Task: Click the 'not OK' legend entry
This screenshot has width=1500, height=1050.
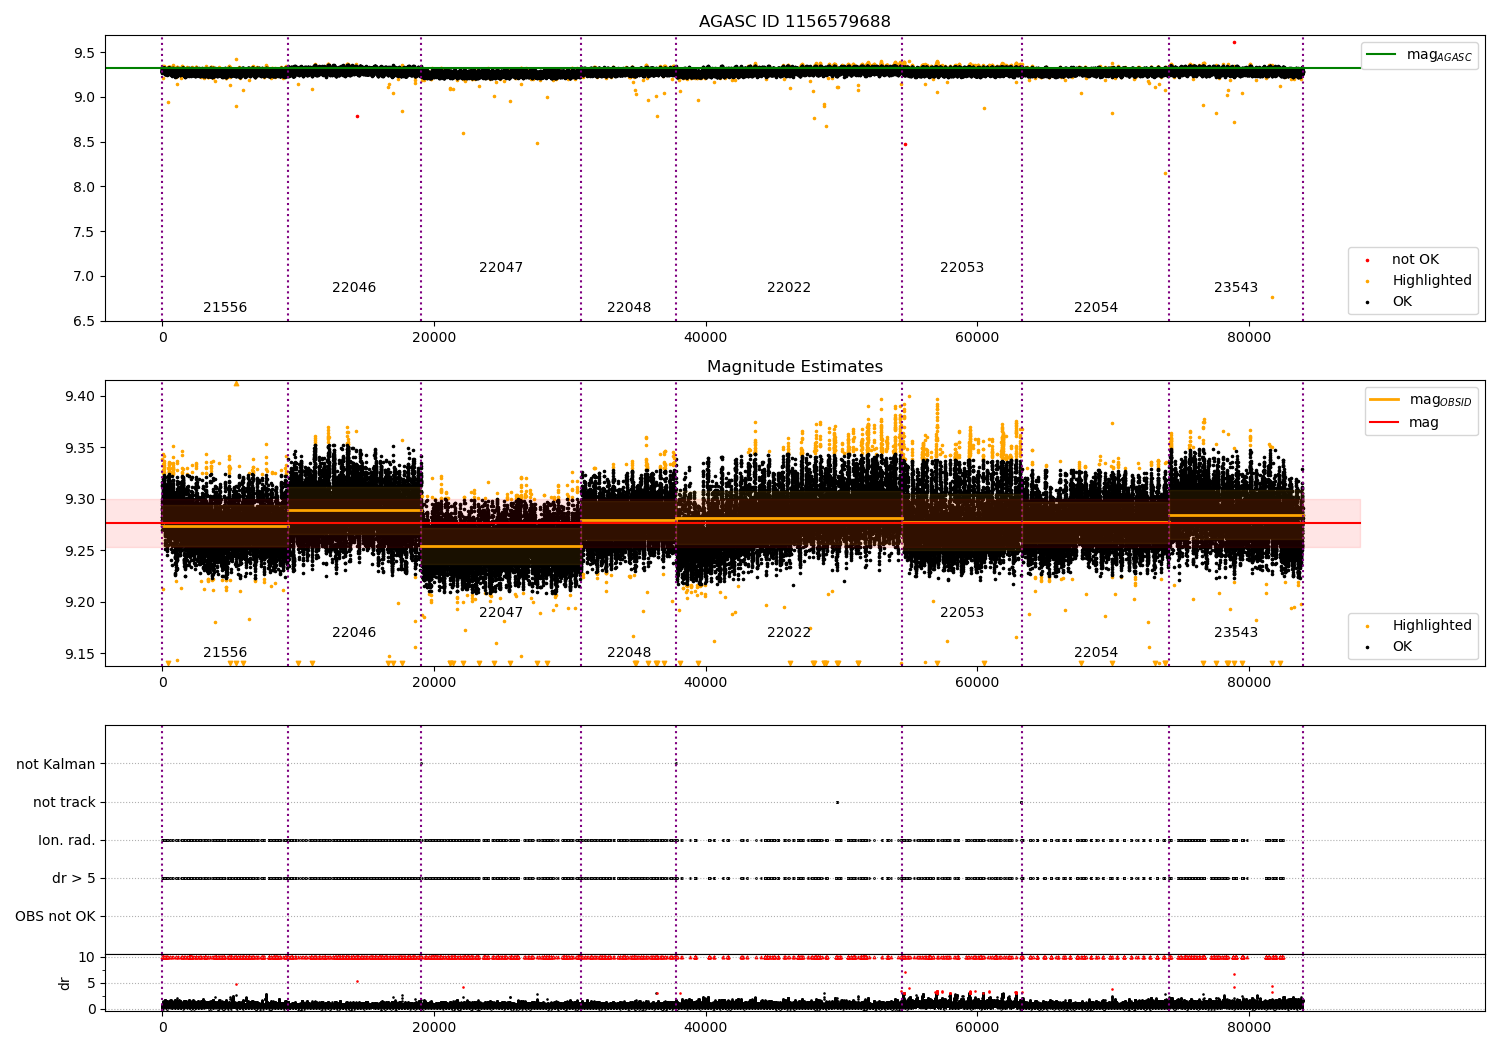Action: (1415, 259)
